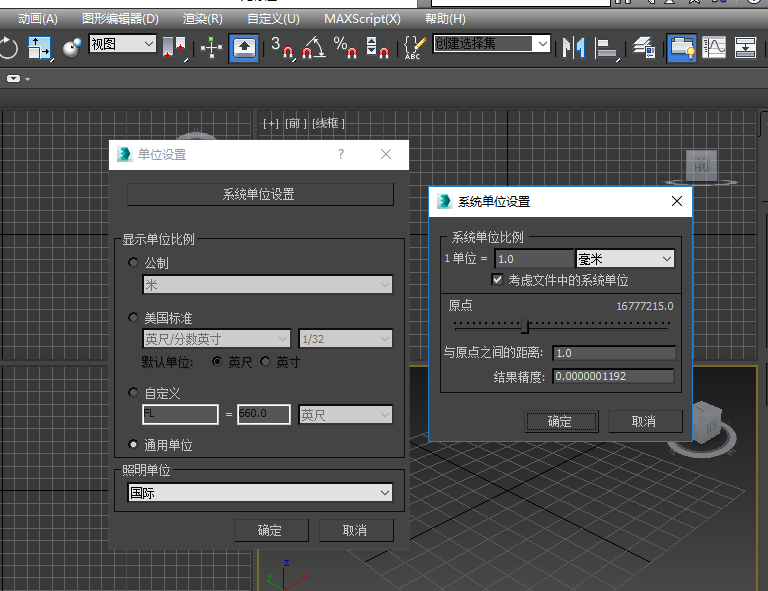This screenshot has width=768, height=591.
Task: Select the 美国标准 radio option
Action: point(134,318)
